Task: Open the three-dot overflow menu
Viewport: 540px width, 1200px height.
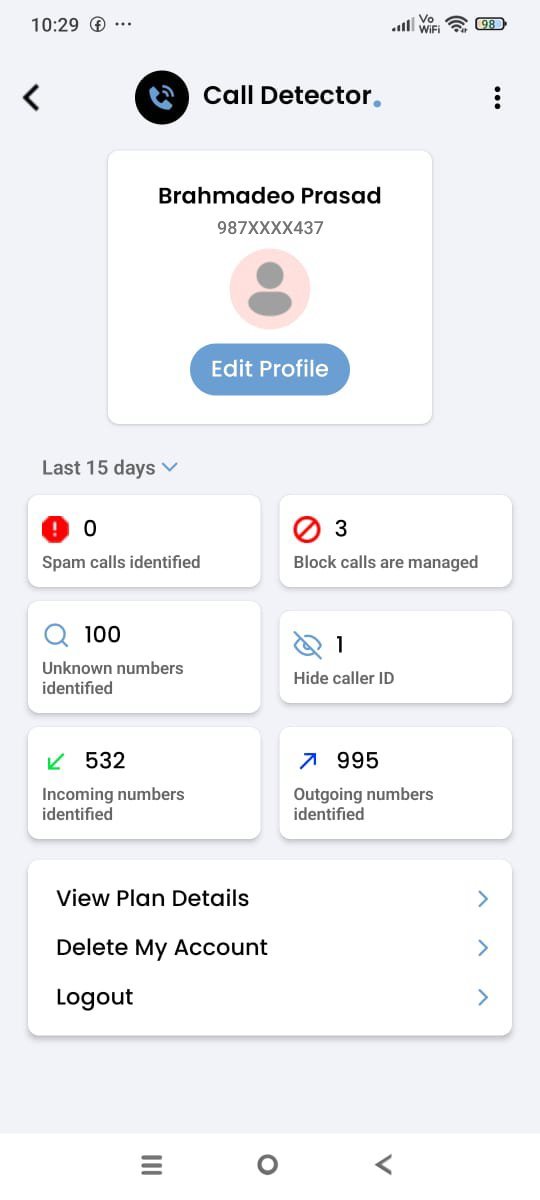Action: point(497,97)
